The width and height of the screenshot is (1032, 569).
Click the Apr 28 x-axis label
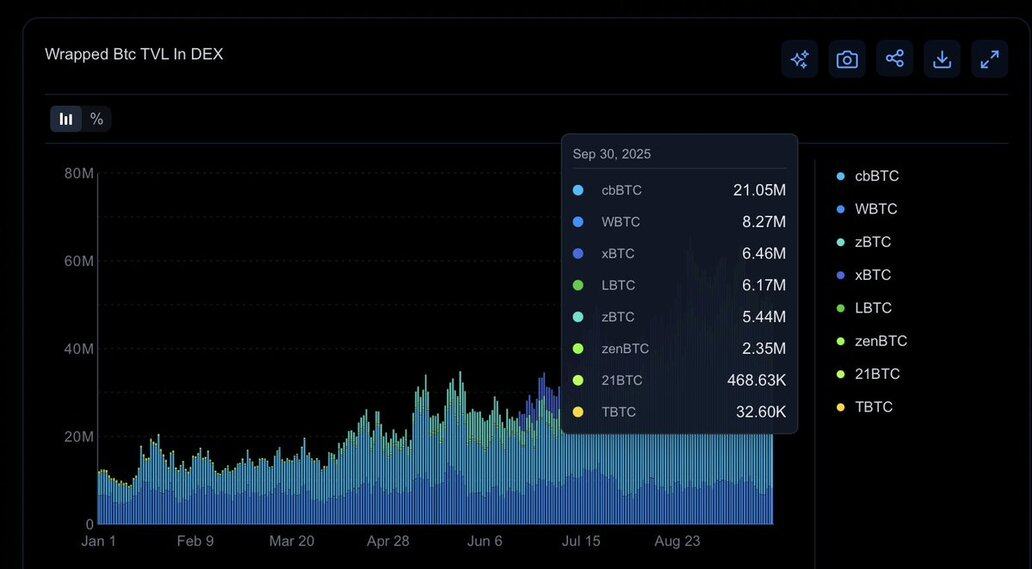pos(389,541)
